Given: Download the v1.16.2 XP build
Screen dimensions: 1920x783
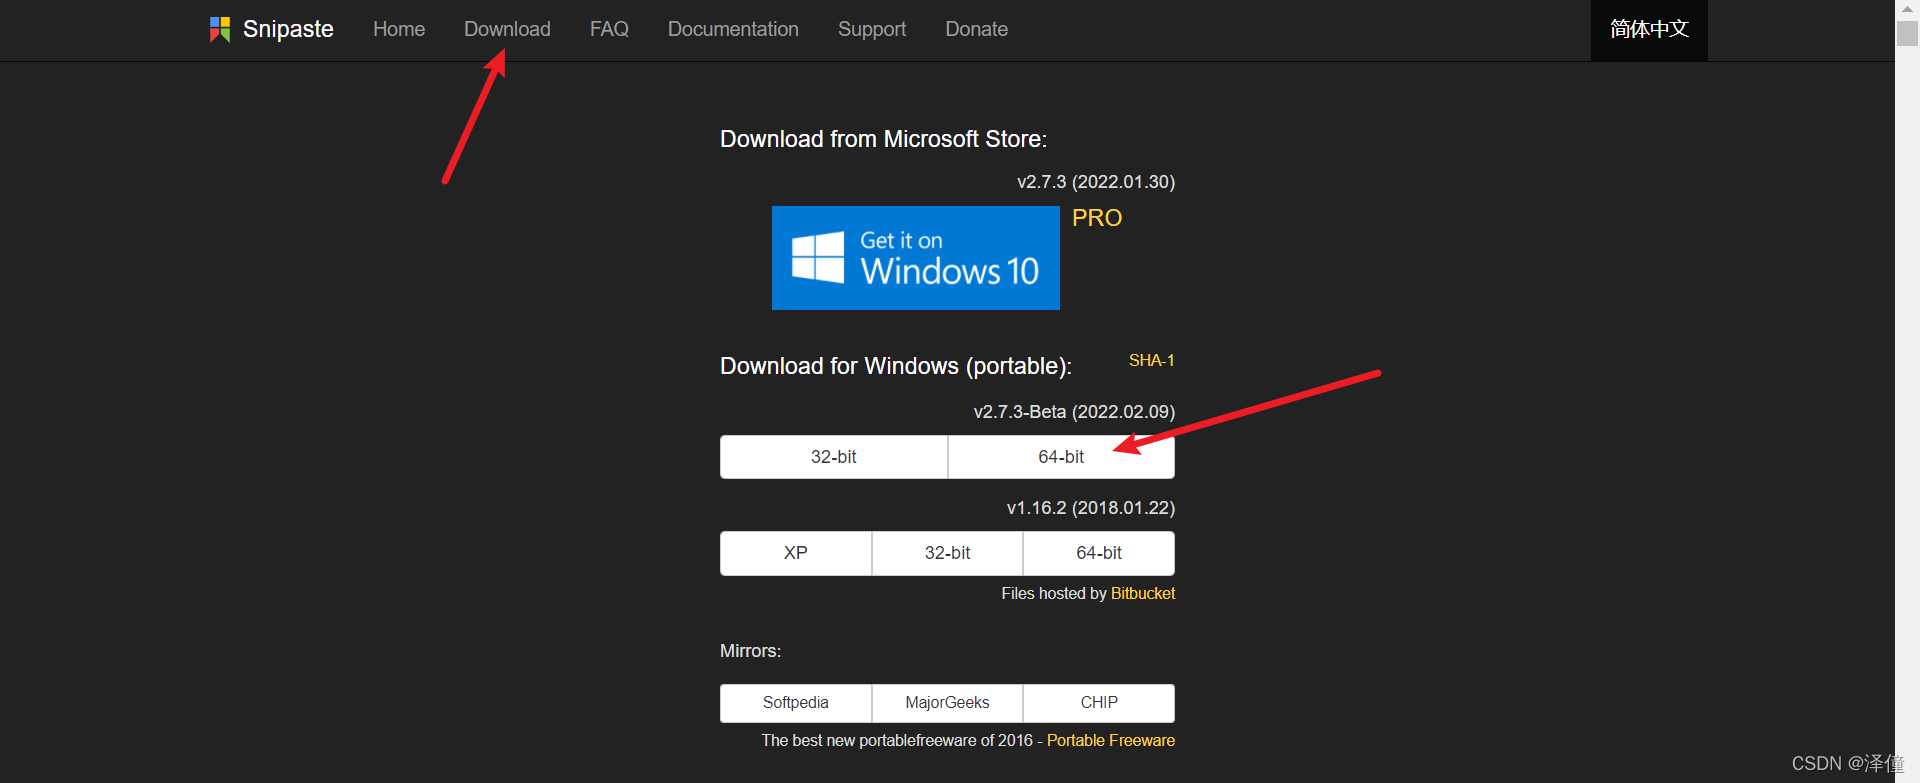Looking at the screenshot, I should (796, 553).
